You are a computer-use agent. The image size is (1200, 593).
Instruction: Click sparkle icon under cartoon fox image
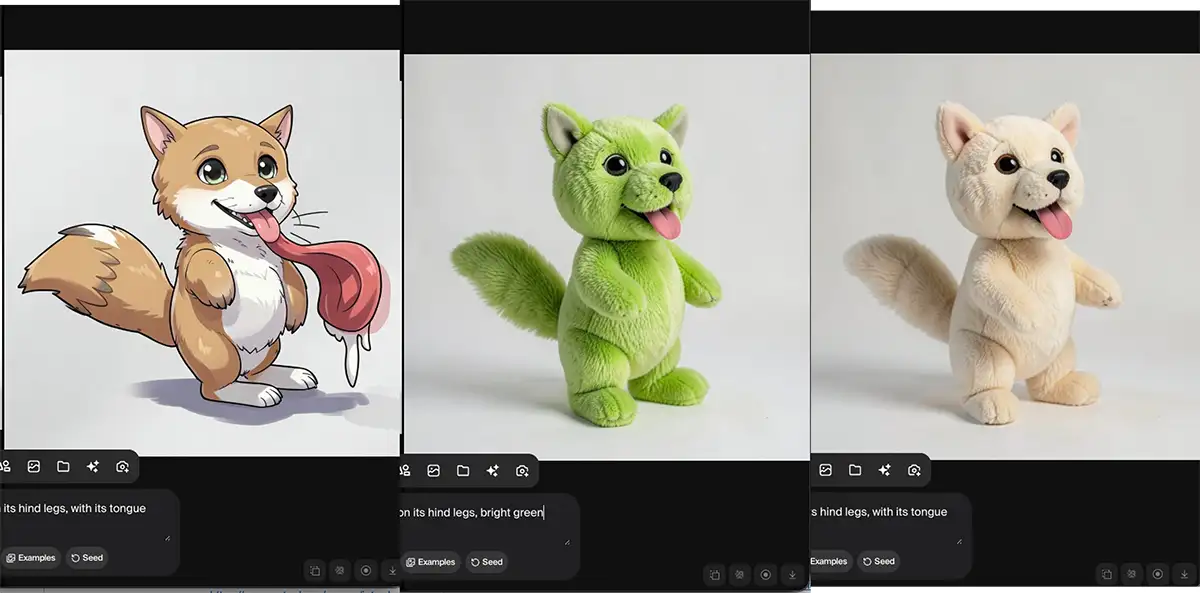(93, 467)
